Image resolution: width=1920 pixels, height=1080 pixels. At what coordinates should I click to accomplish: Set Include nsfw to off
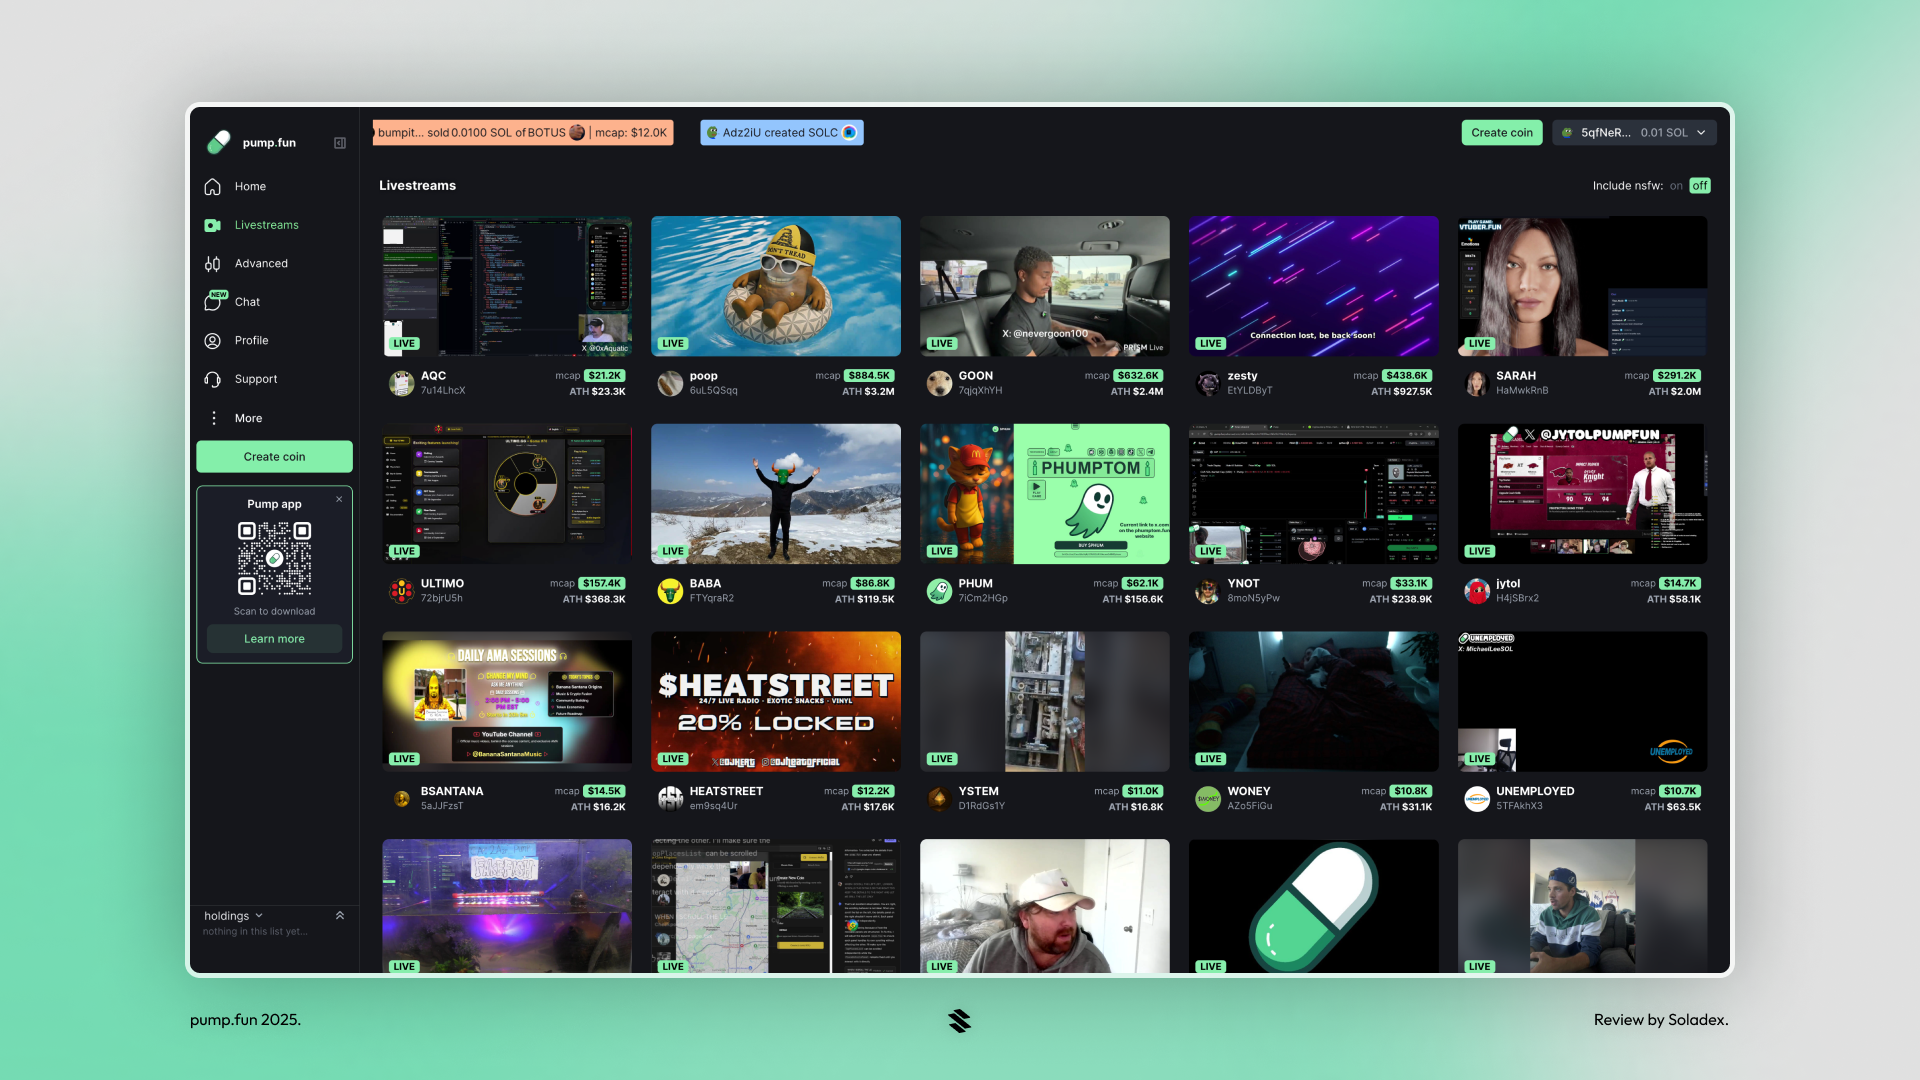tap(1700, 186)
